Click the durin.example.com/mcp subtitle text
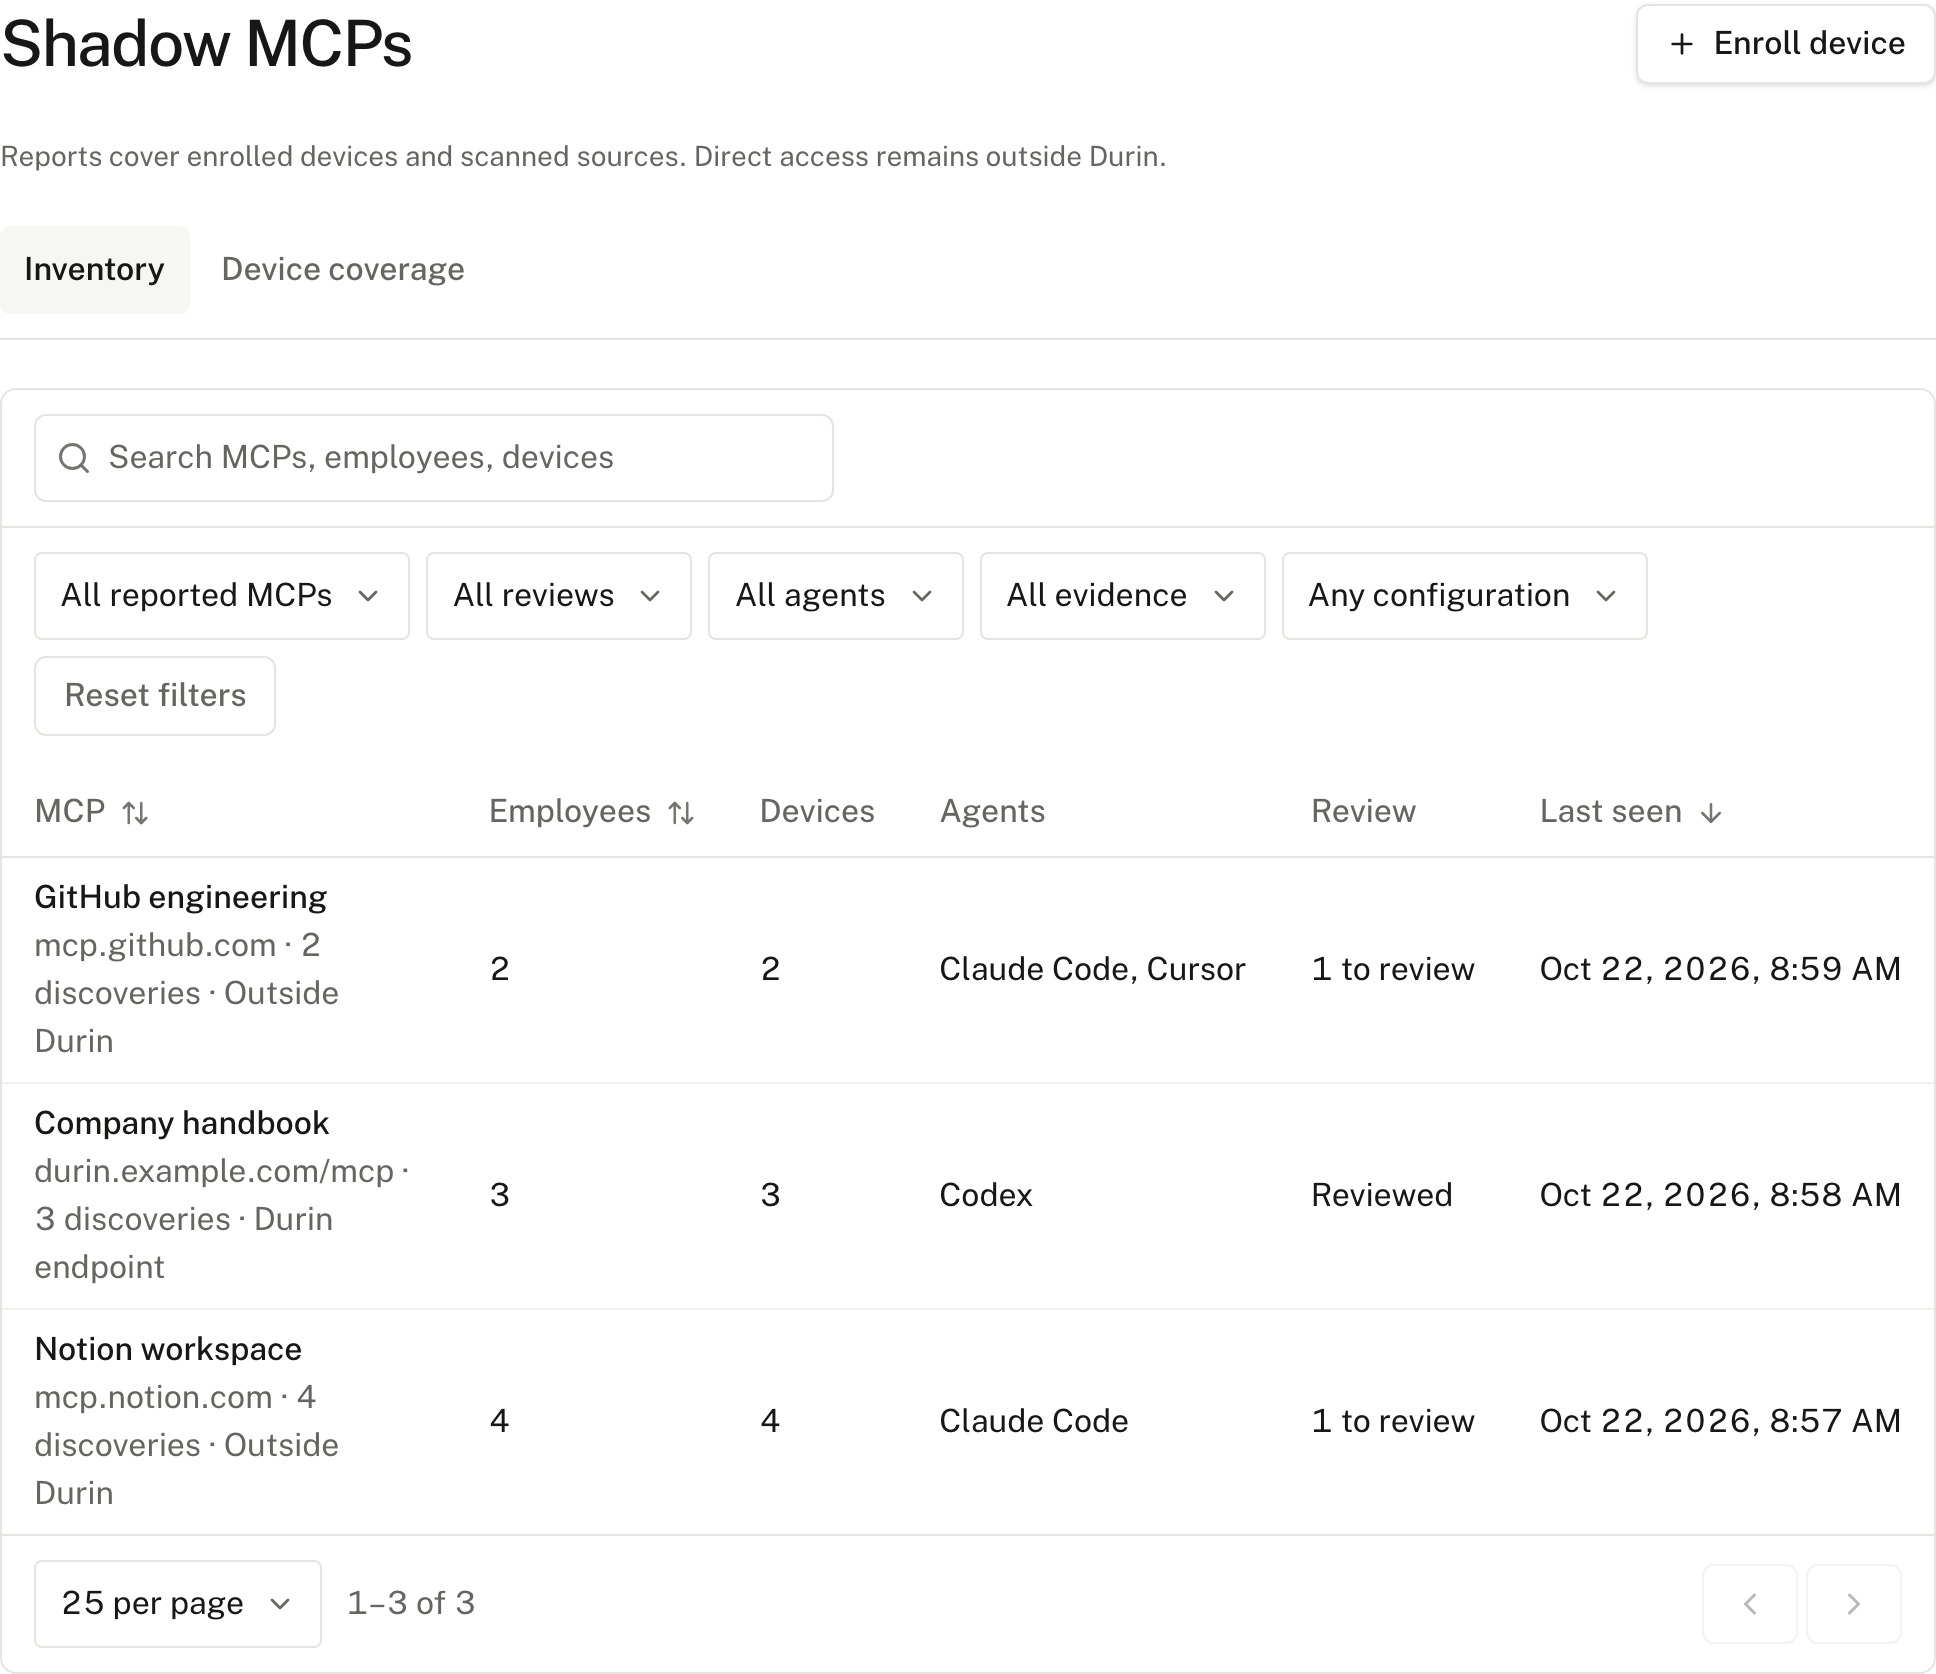This screenshot has height=1674, width=1936. point(222,1219)
